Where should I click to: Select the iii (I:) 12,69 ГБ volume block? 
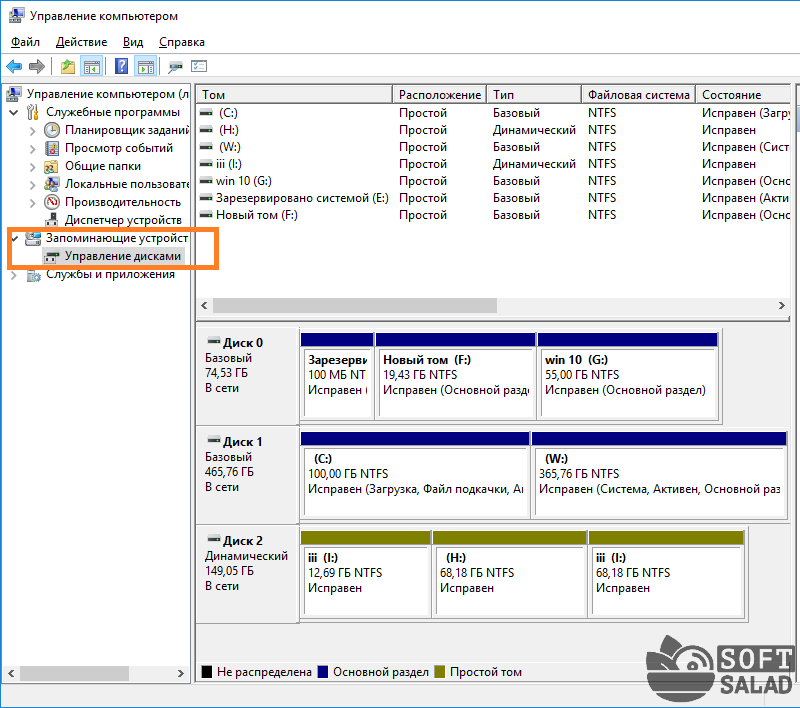coord(365,574)
